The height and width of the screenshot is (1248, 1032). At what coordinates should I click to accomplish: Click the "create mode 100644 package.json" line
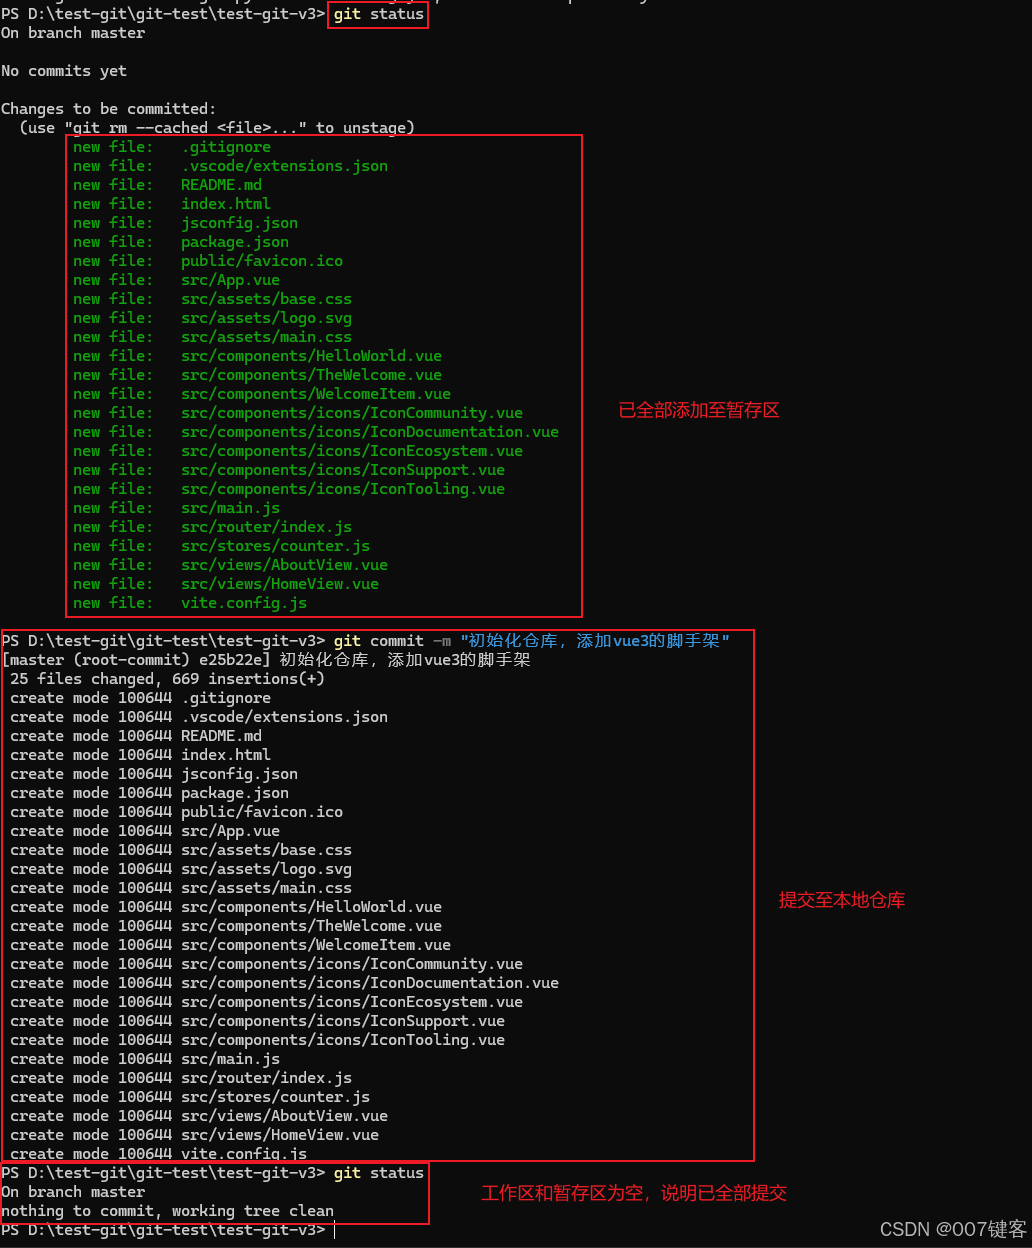149,793
